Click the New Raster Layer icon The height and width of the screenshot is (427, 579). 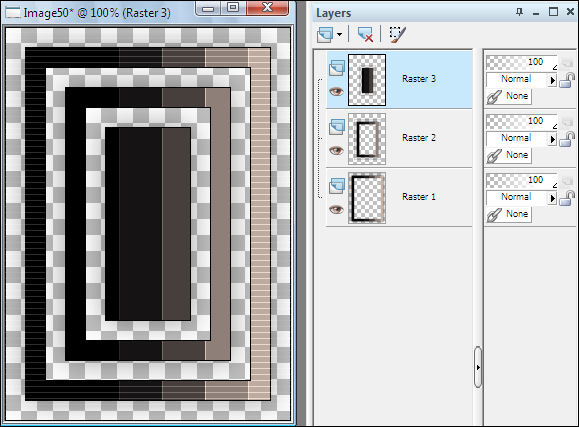[325, 35]
